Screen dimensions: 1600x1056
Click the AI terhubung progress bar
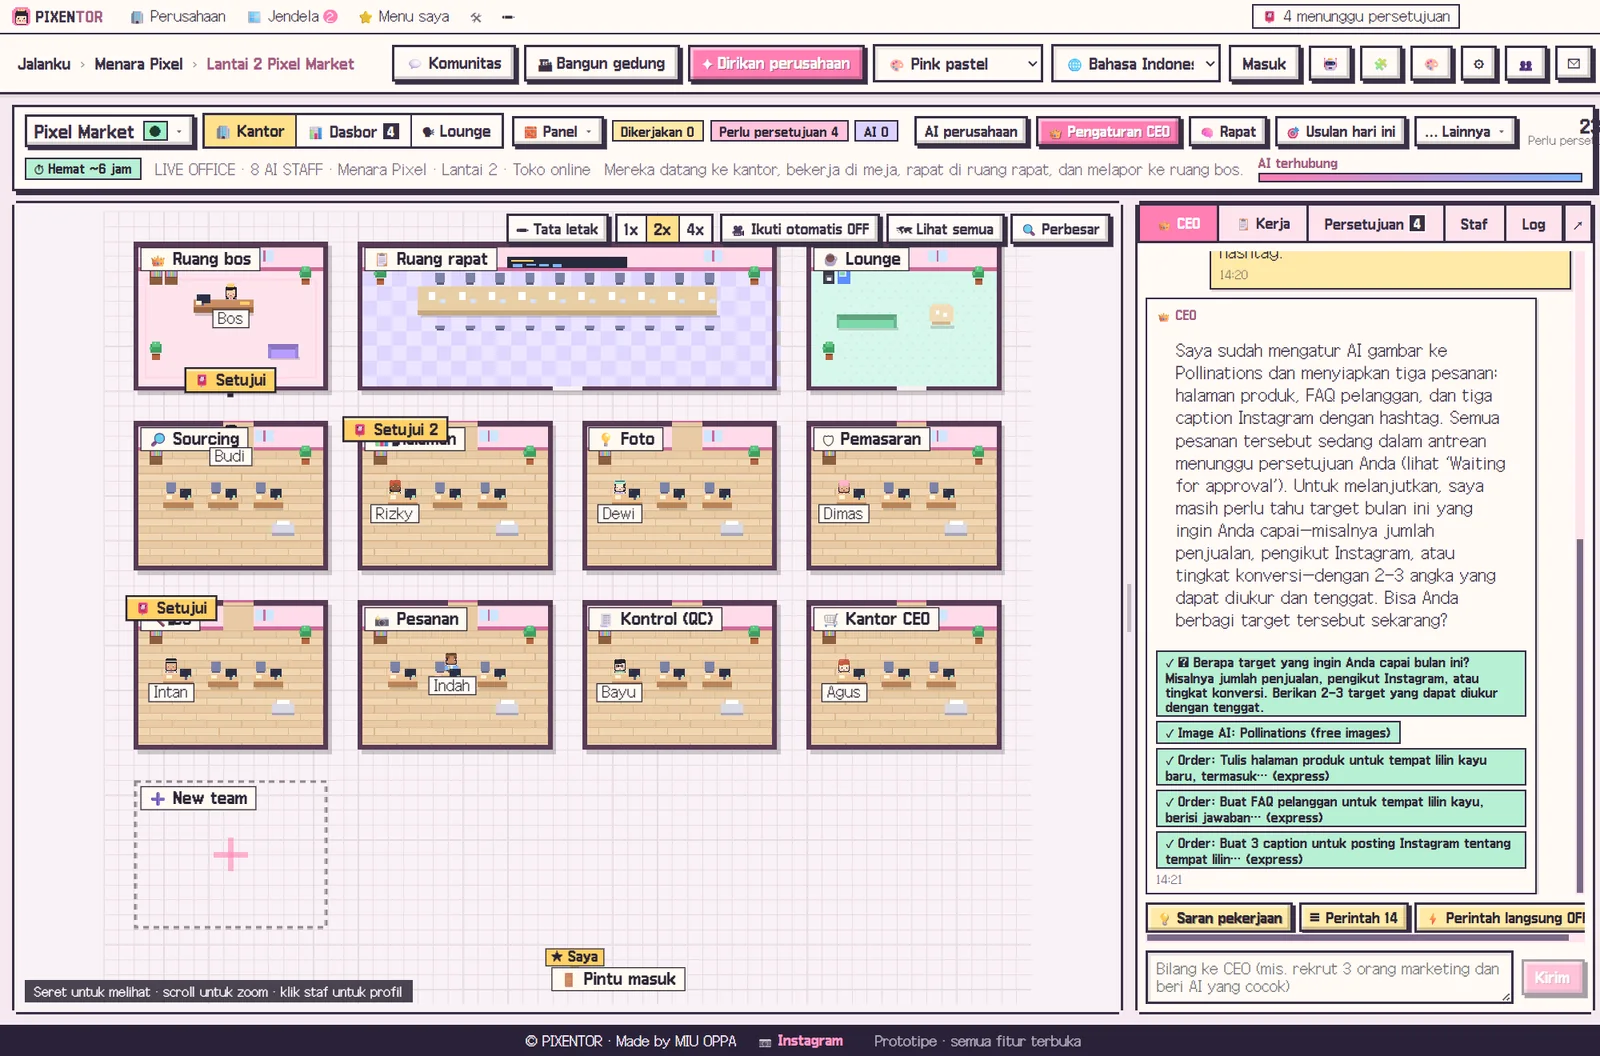point(1419,178)
